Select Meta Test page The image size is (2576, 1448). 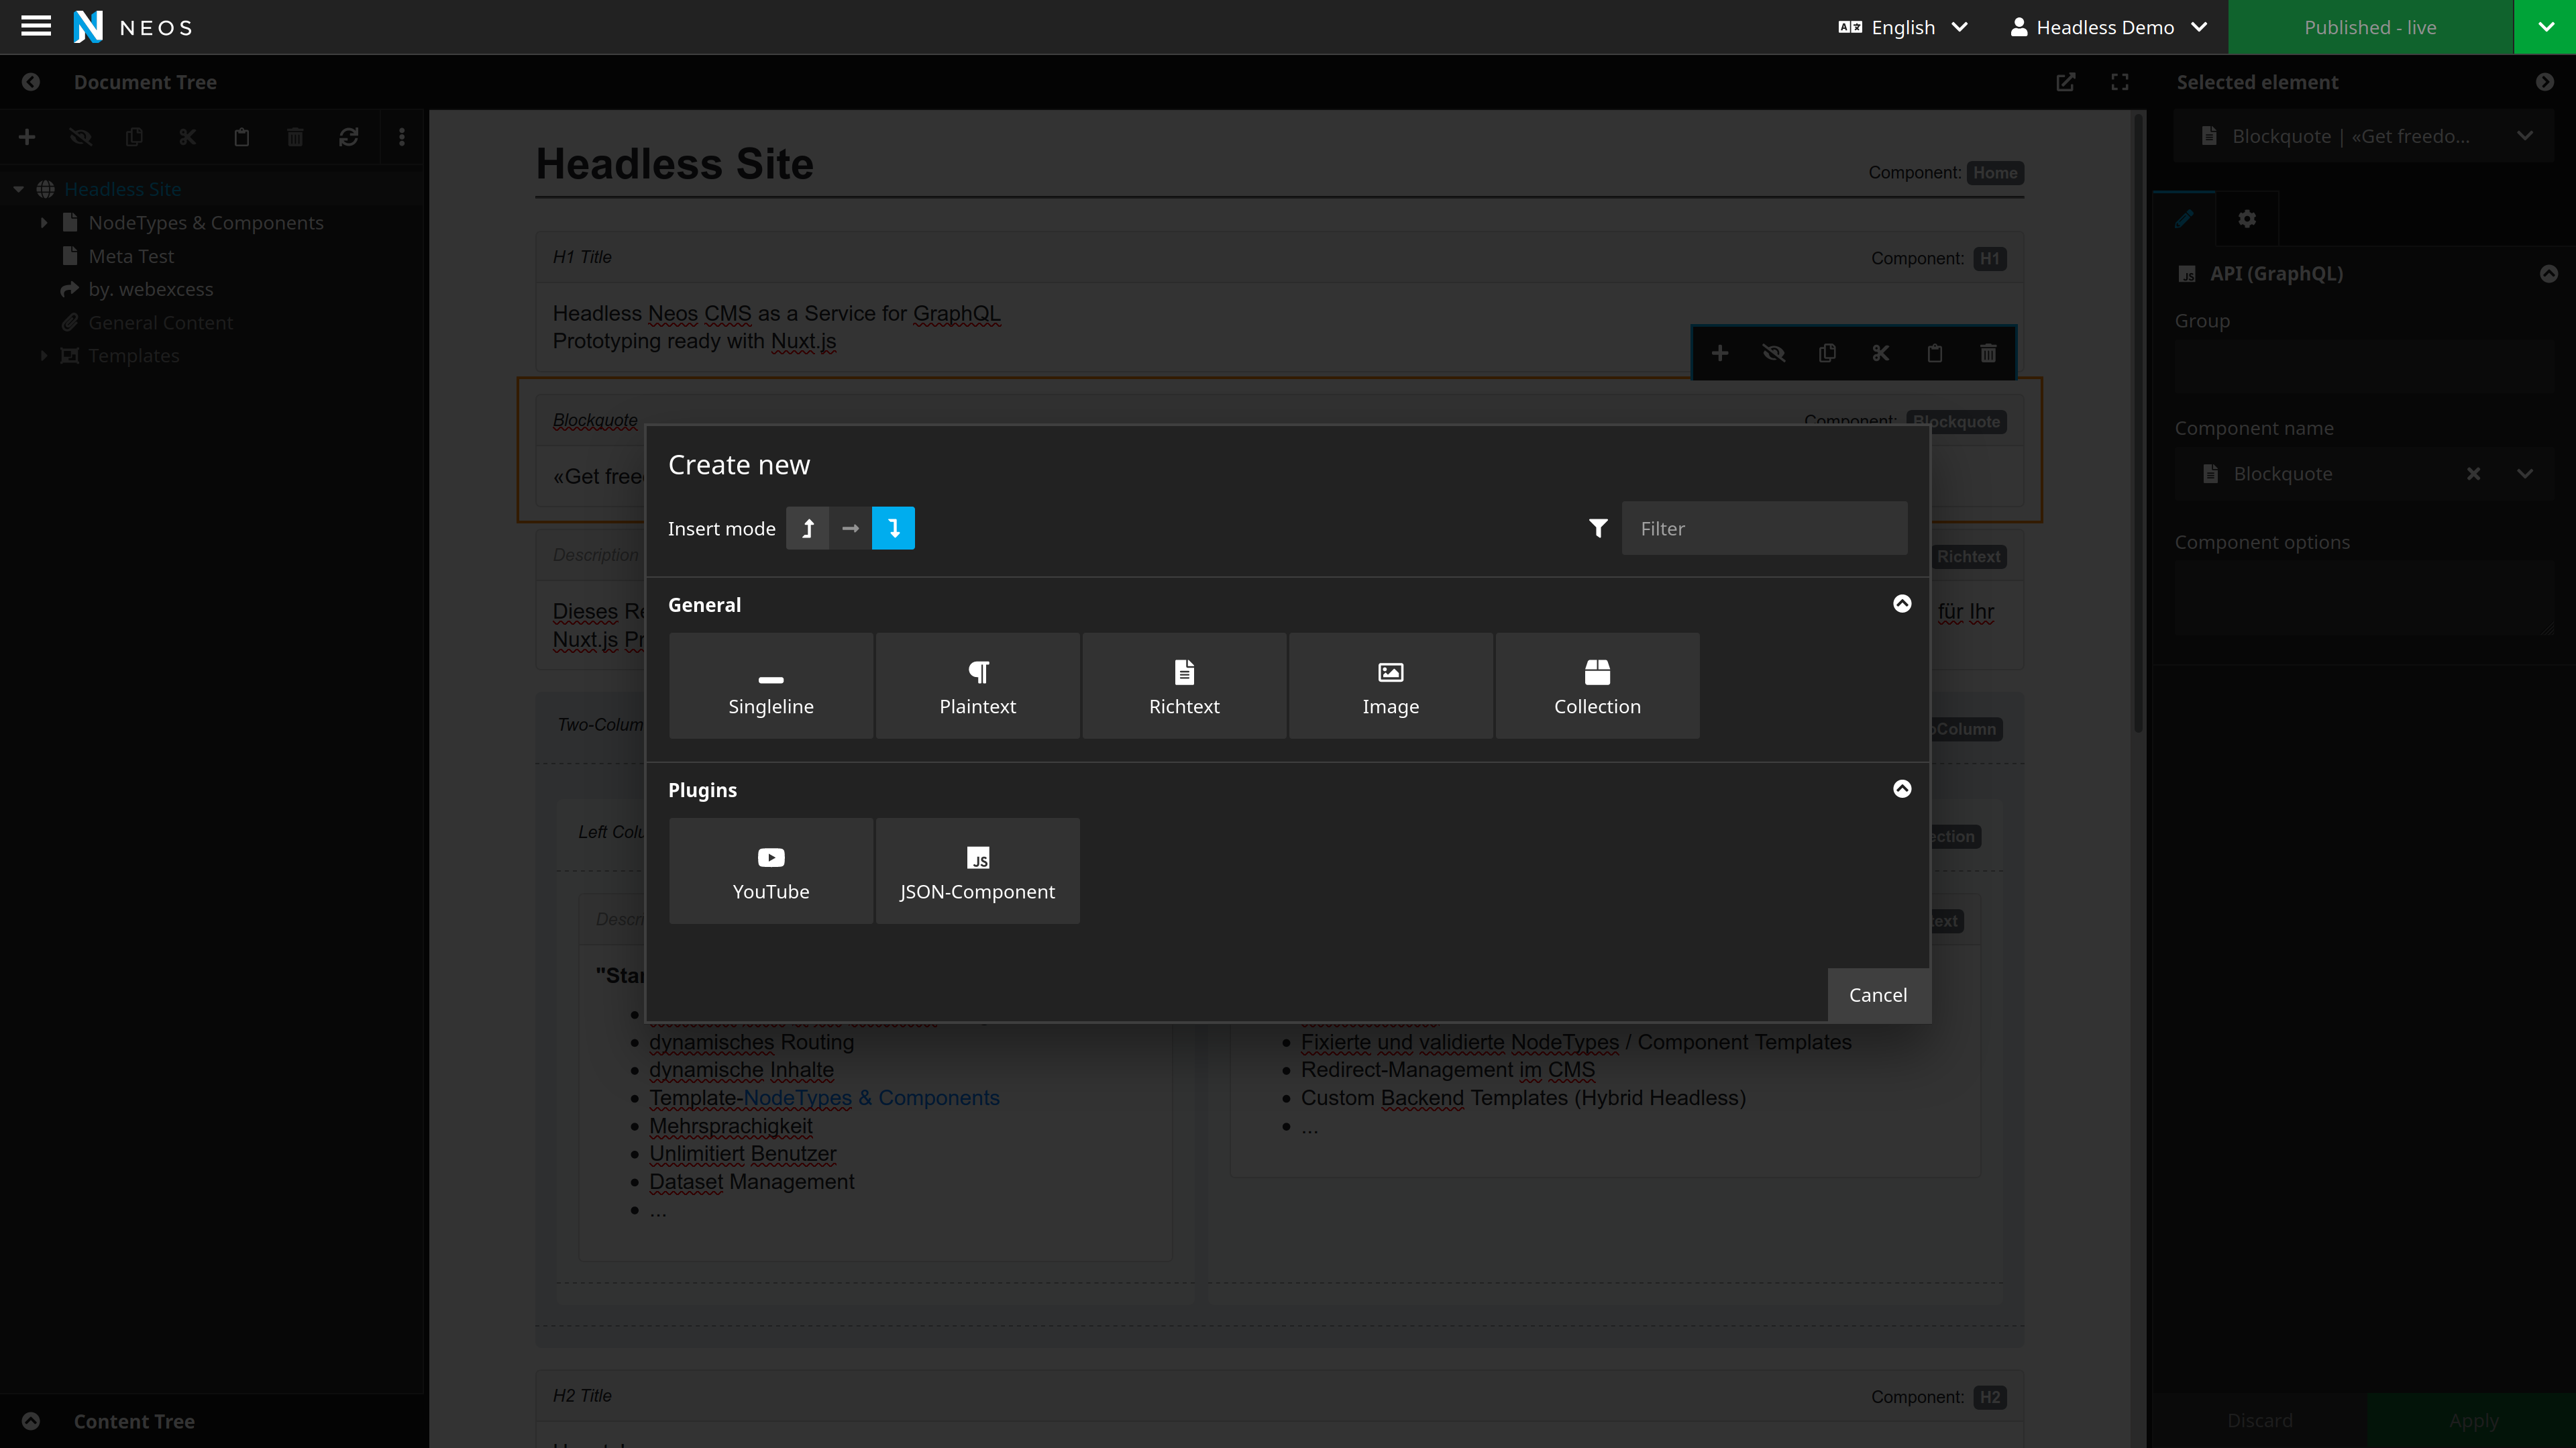(x=131, y=256)
